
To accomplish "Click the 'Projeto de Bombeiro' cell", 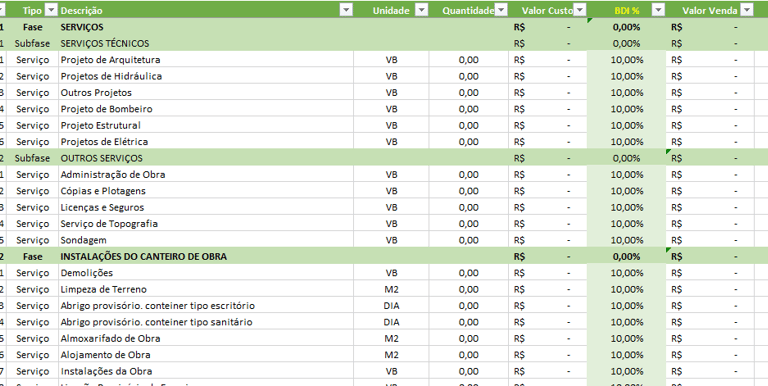I will [x=206, y=109].
